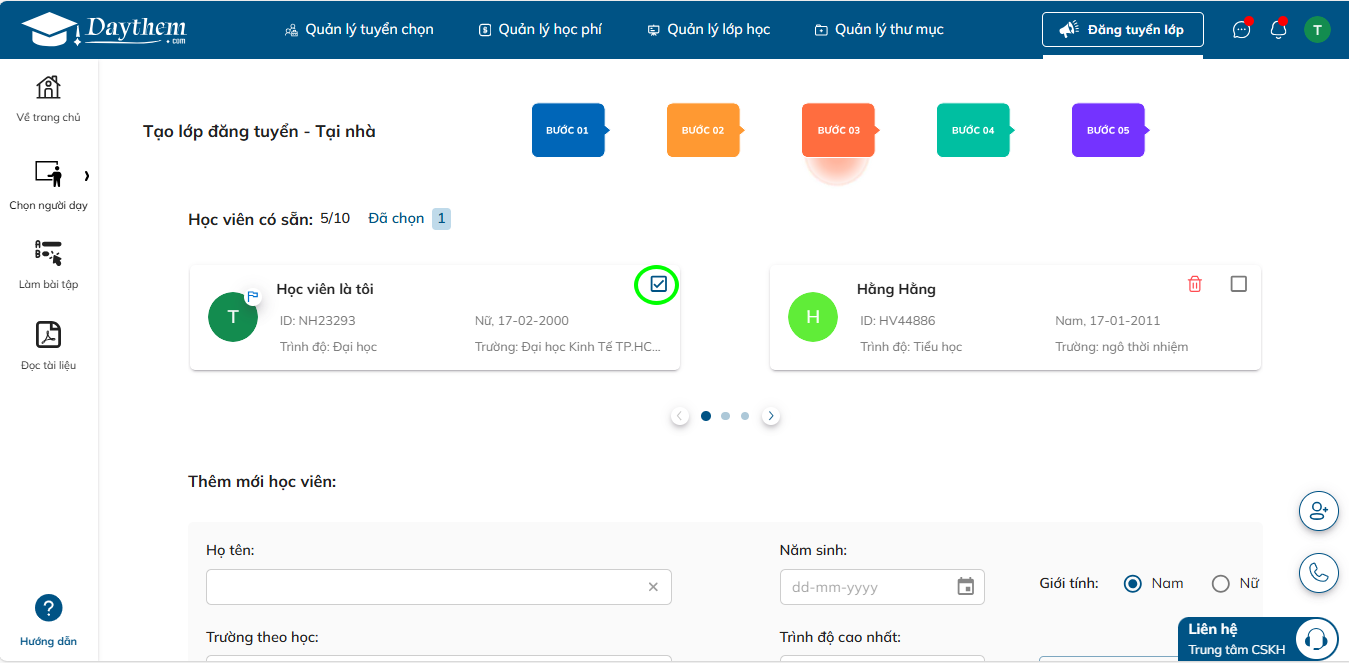Open Quản lý học phí menu
Image resolution: width=1349 pixels, height=663 pixels.
click(540, 29)
